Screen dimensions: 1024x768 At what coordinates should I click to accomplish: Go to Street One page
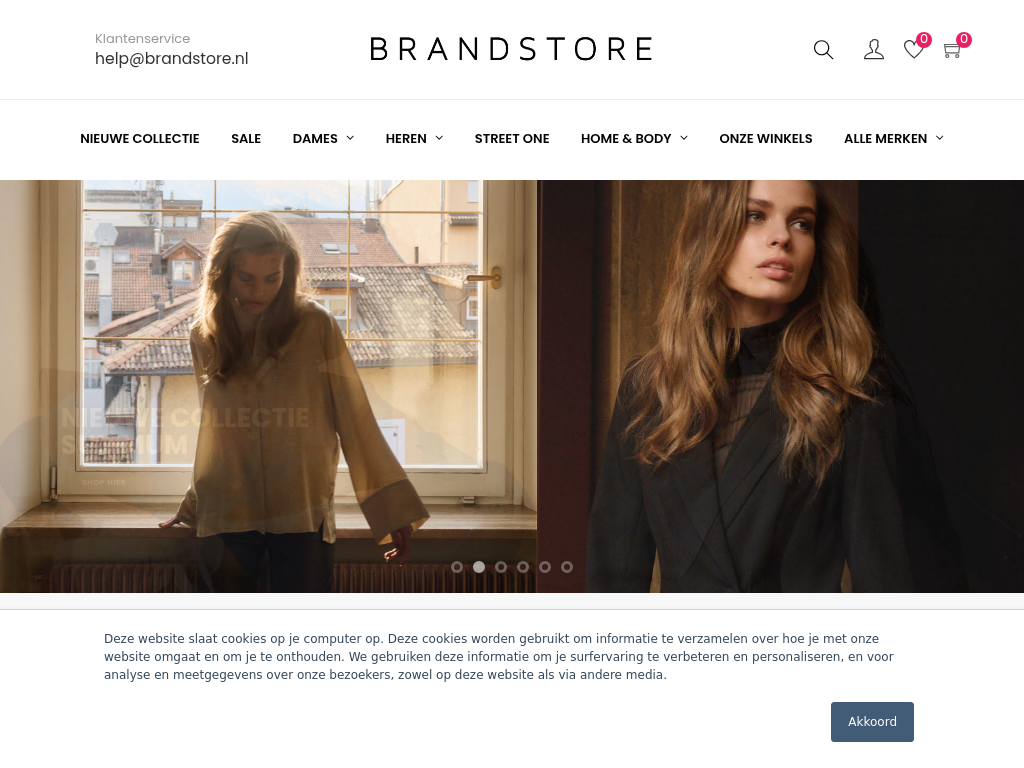coord(512,138)
